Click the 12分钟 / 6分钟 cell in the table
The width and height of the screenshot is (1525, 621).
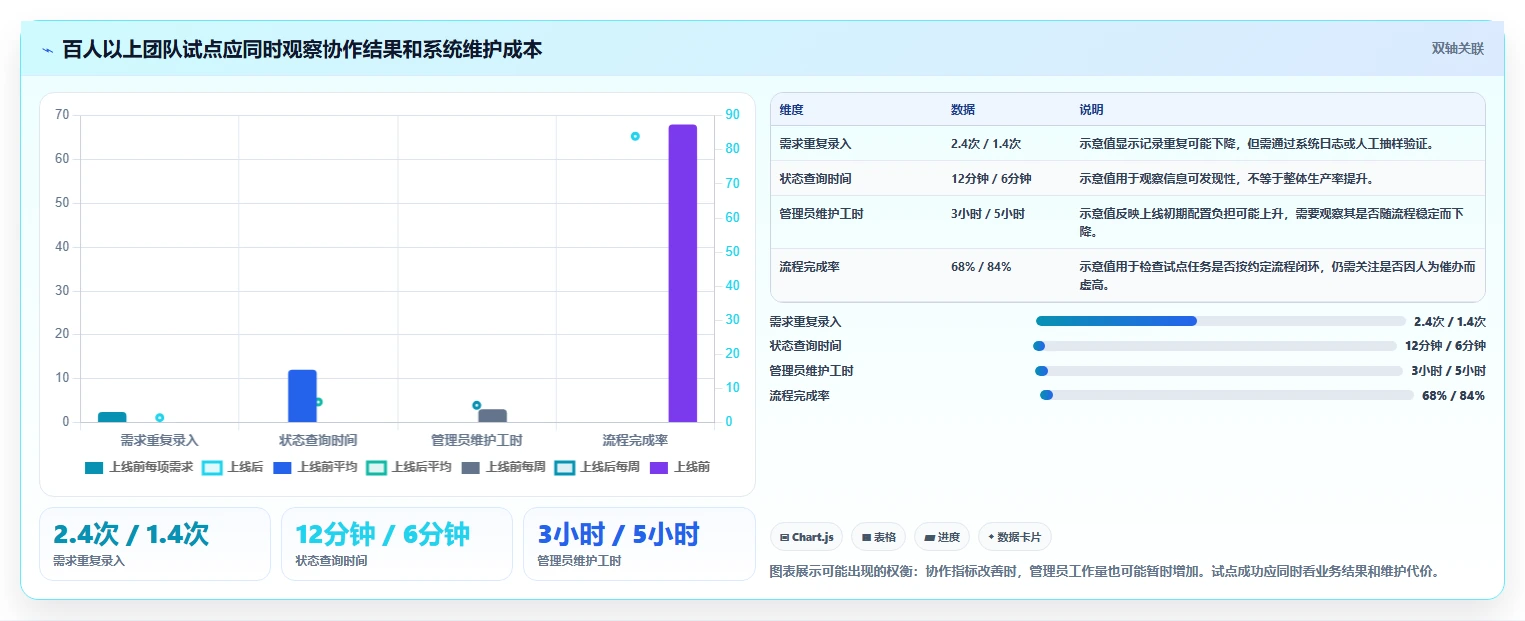pyautogui.click(x=991, y=179)
